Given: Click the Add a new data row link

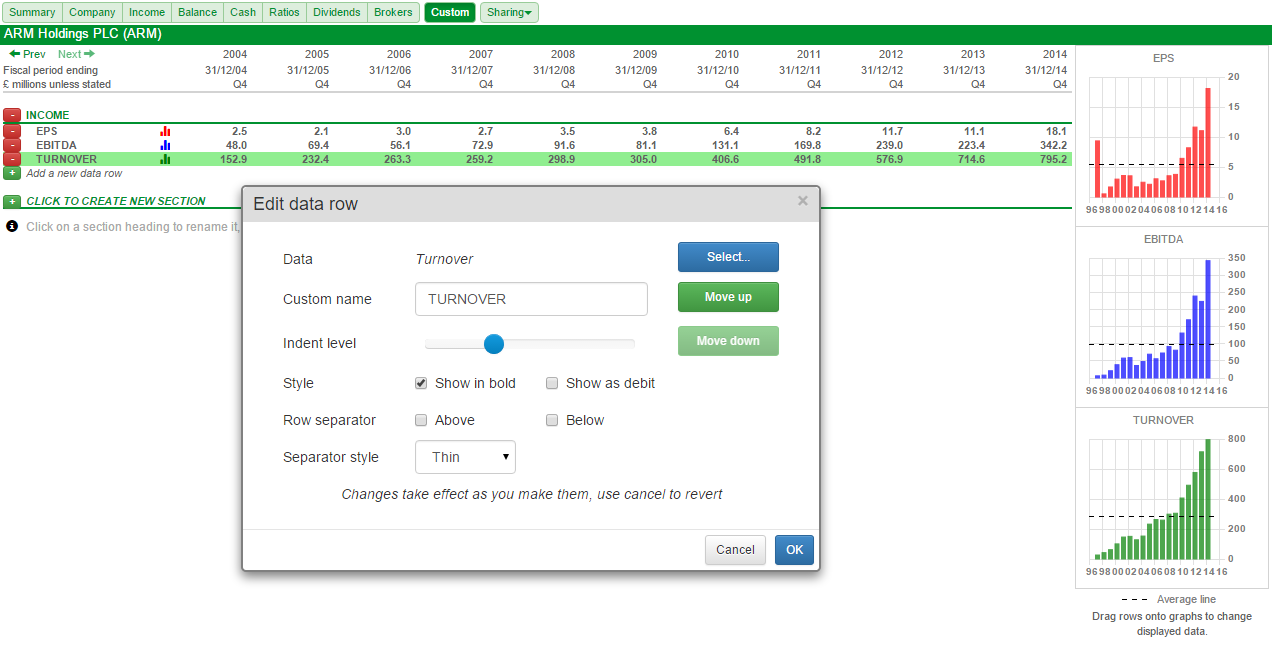Looking at the screenshot, I should point(74,173).
